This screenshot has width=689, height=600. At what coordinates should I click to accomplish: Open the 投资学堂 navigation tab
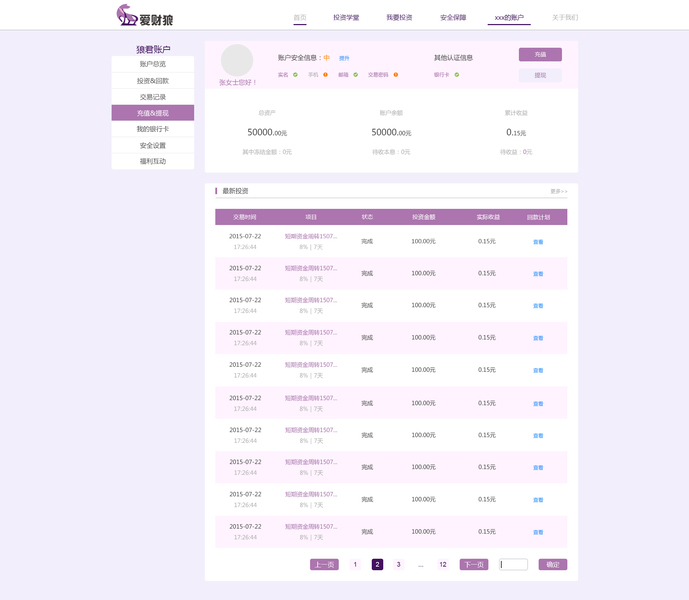[x=346, y=18]
